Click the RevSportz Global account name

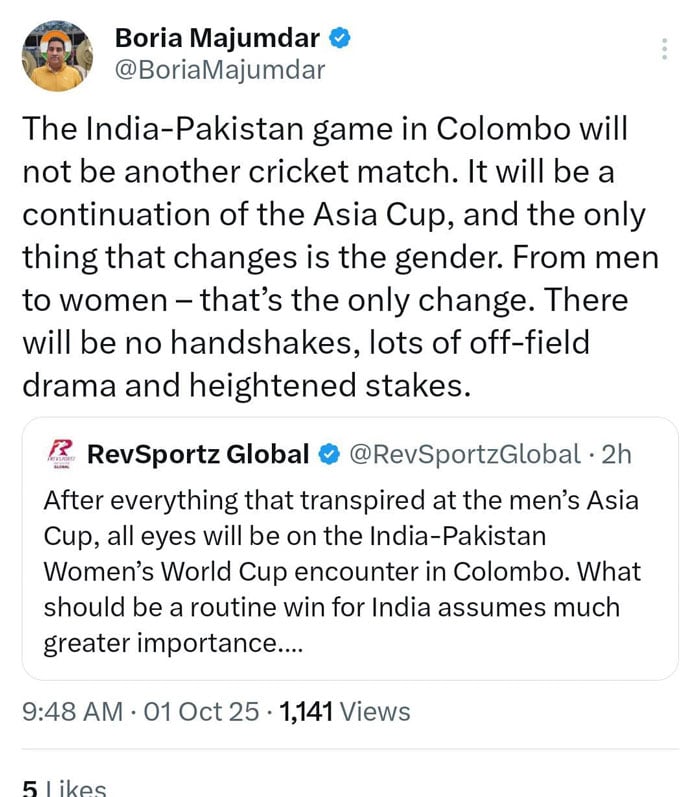(198, 455)
